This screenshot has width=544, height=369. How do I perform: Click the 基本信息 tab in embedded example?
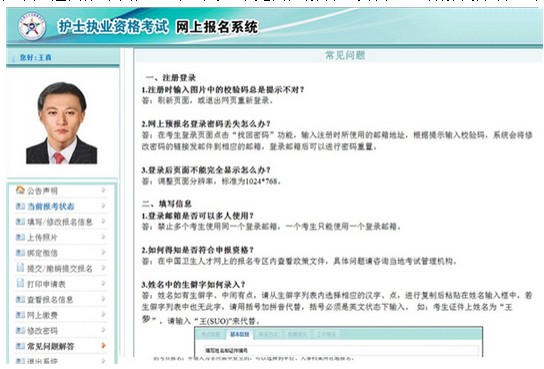point(239,334)
